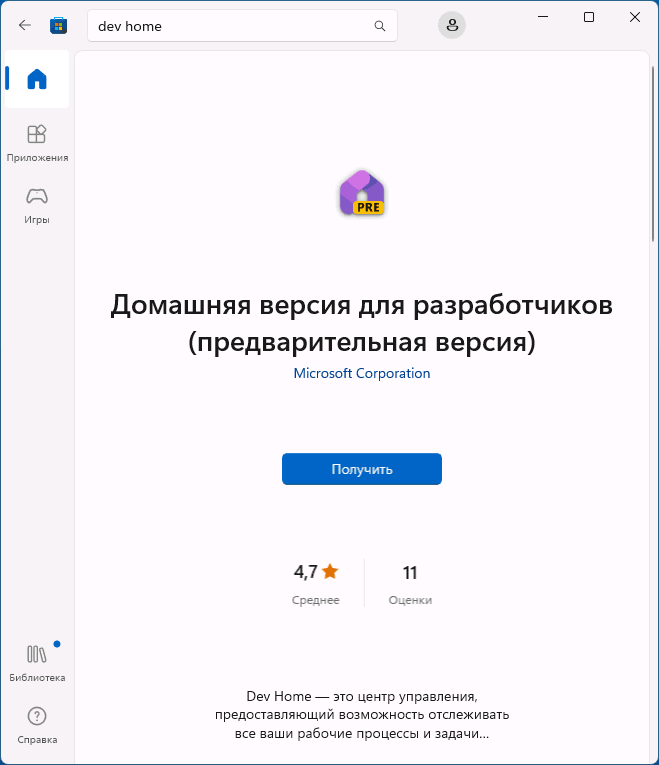Click the 11 ratings count

410,573
